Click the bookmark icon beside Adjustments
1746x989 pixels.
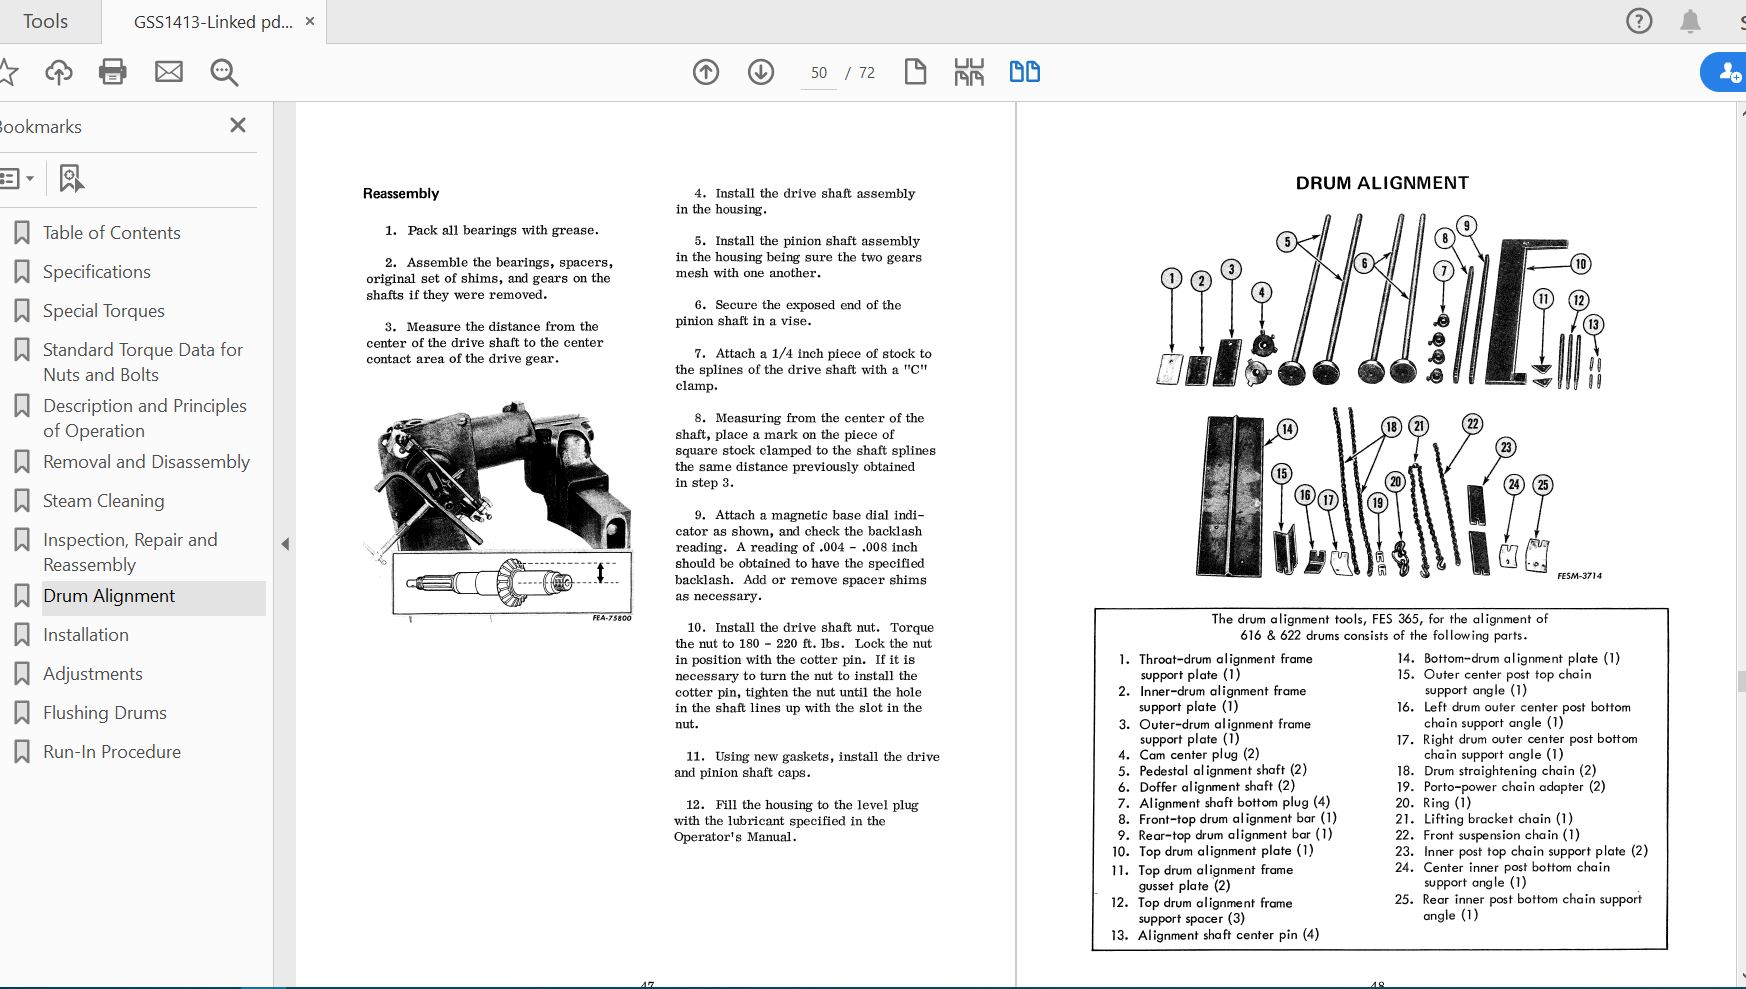(x=21, y=674)
